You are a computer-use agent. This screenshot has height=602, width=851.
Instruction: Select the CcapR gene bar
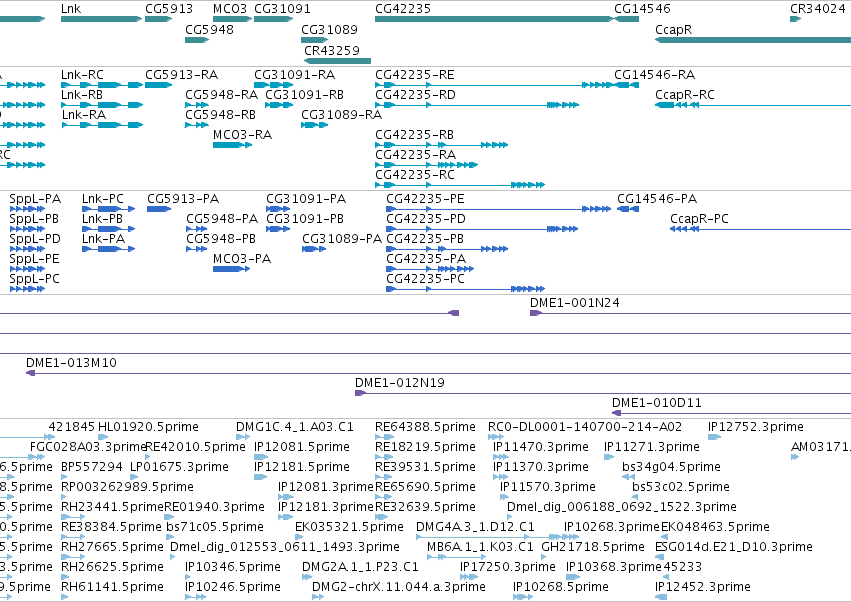click(x=753, y=40)
